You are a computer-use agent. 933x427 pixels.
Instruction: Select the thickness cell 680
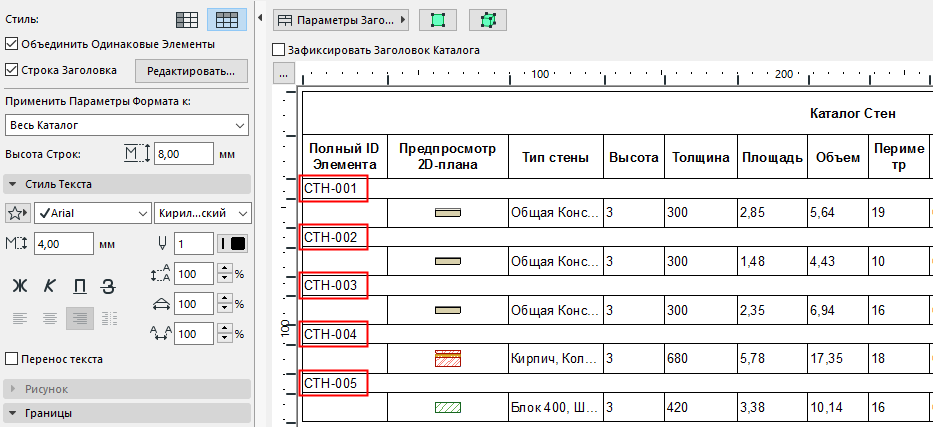click(701, 359)
